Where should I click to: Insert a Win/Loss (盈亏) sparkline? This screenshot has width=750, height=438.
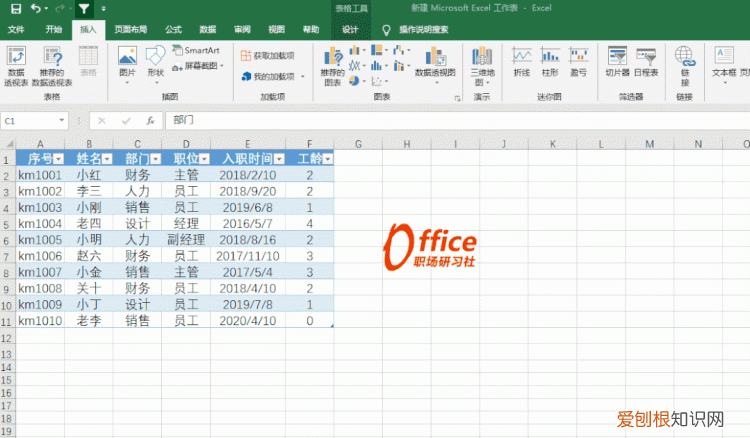[579, 62]
